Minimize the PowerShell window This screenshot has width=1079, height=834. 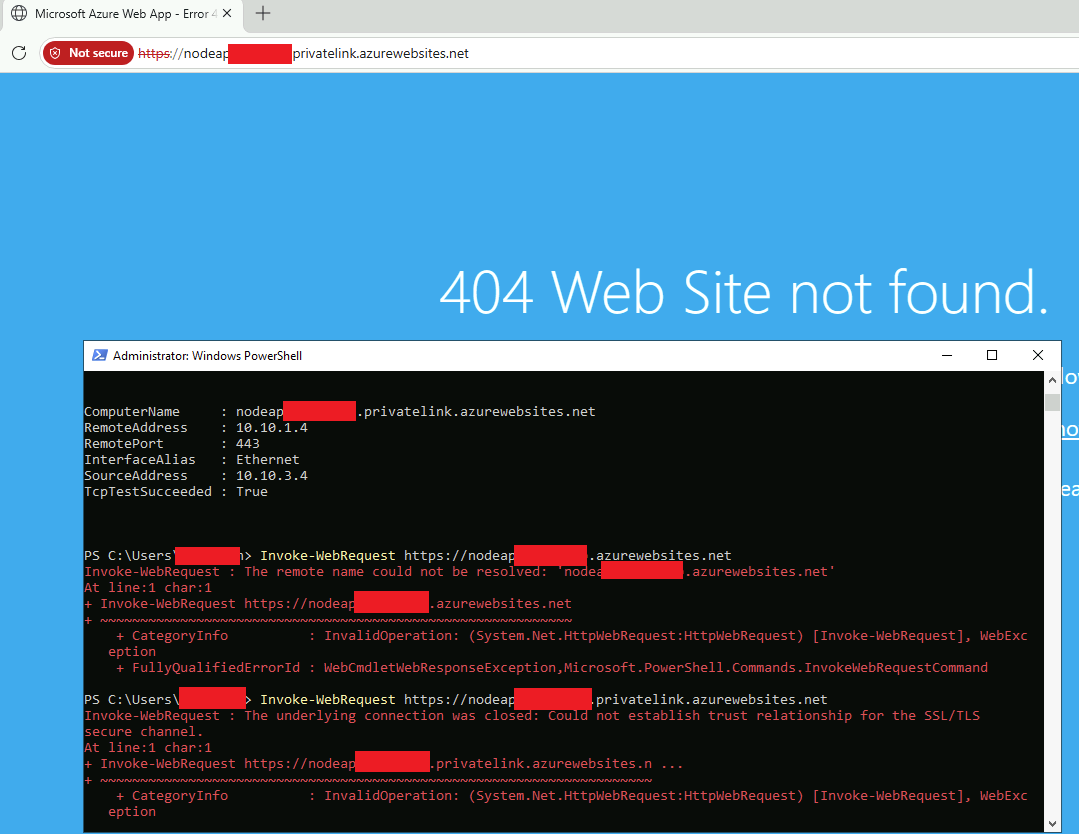(947, 355)
